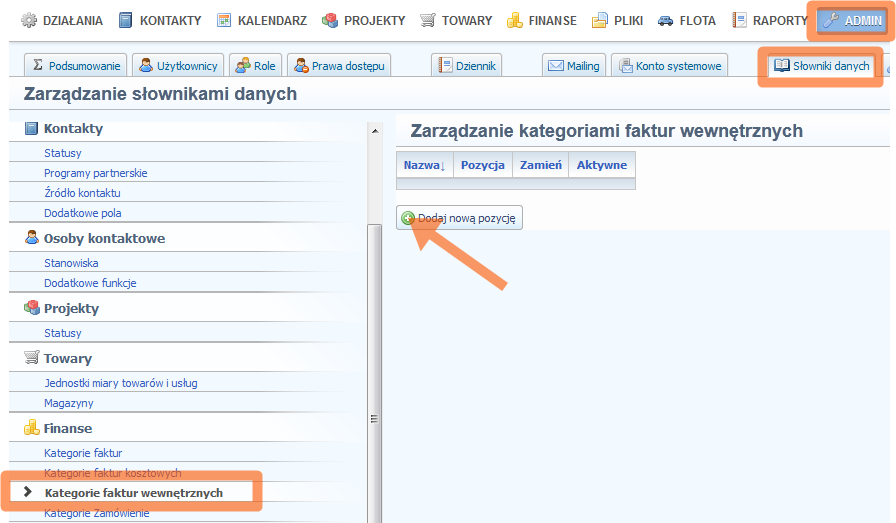Switch to the Użytkownicy tab

[x=178, y=66]
